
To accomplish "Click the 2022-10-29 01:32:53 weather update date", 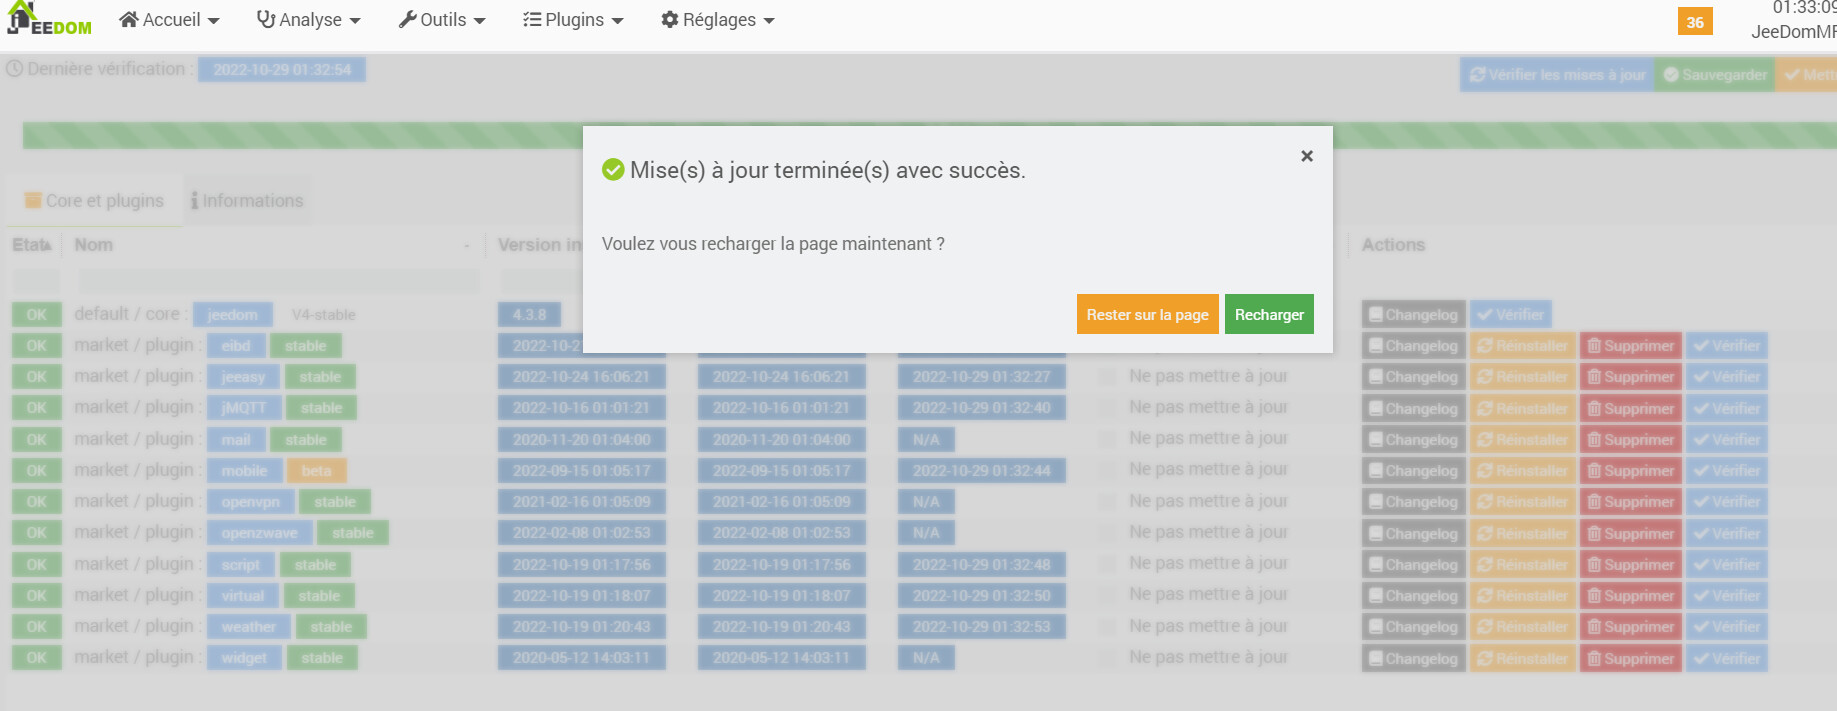I will [981, 627].
